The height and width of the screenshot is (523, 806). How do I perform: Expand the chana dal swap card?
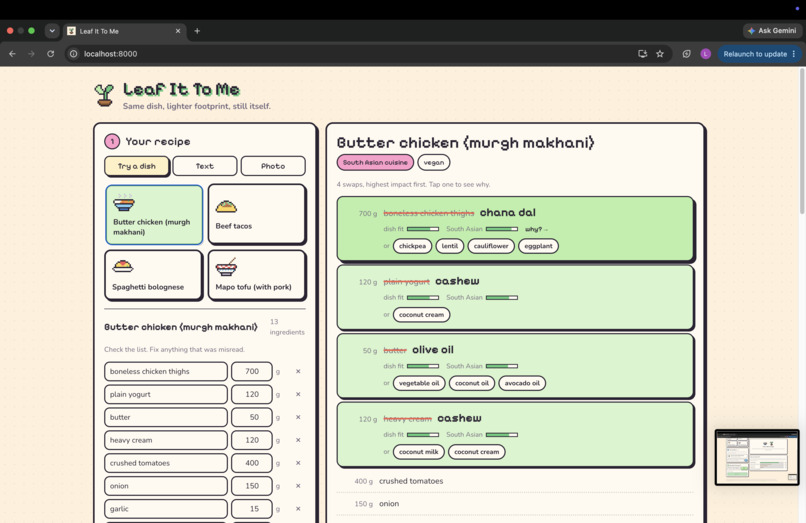point(516,228)
